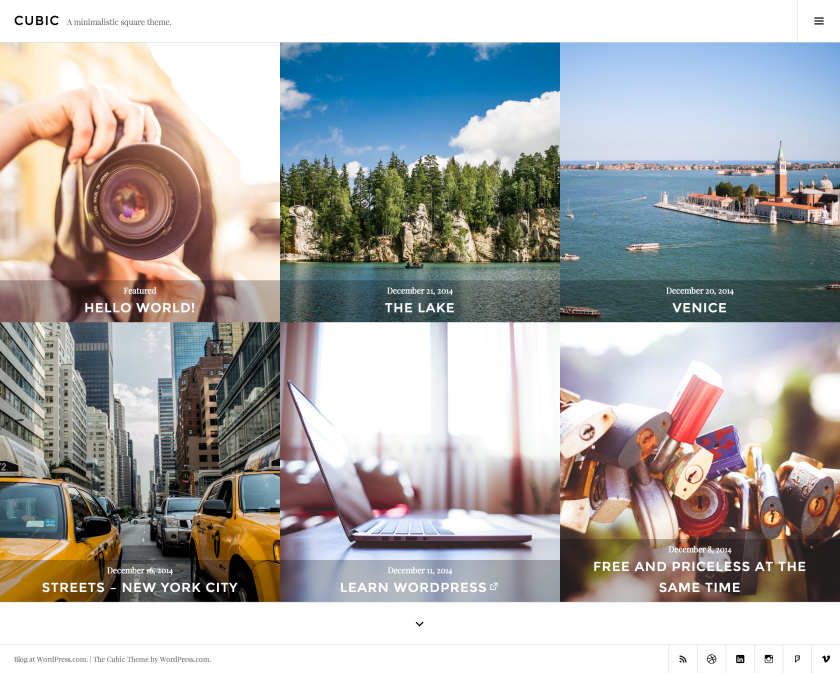Open the featured Hello World! post
Image resolution: width=840 pixels, height=673 pixels.
(140, 307)
